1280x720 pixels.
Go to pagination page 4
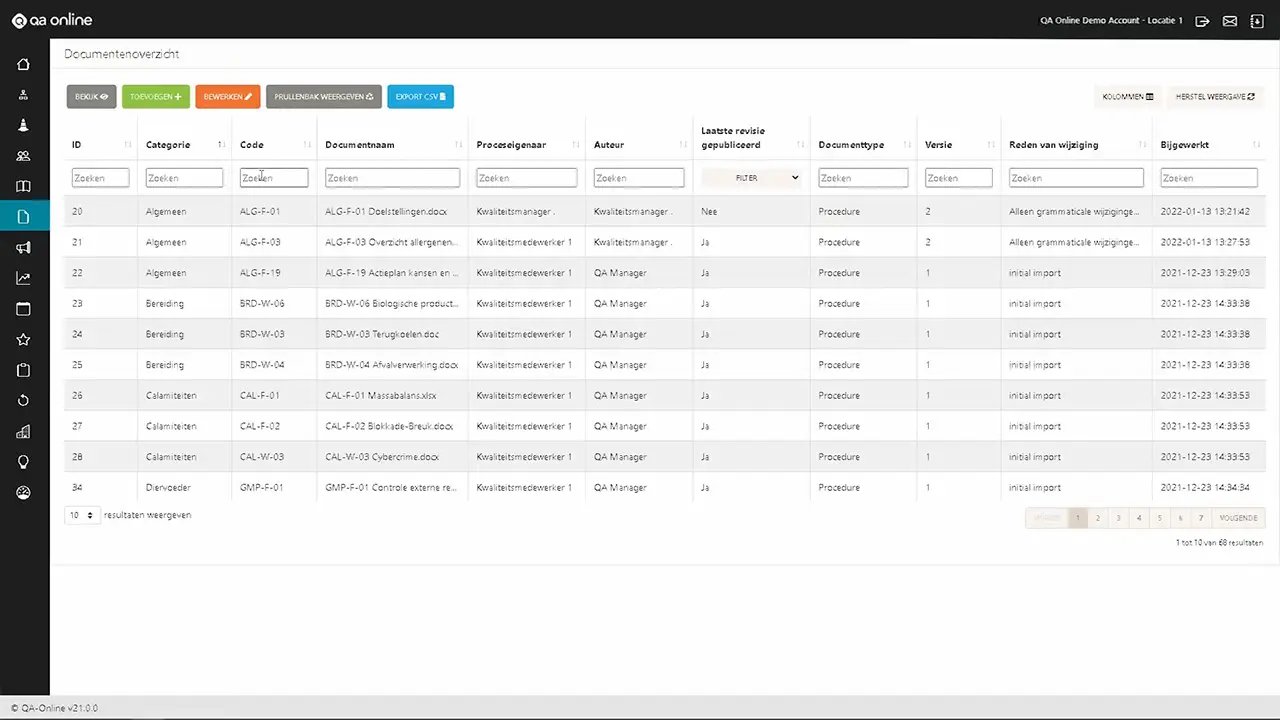pos(1139,518)
